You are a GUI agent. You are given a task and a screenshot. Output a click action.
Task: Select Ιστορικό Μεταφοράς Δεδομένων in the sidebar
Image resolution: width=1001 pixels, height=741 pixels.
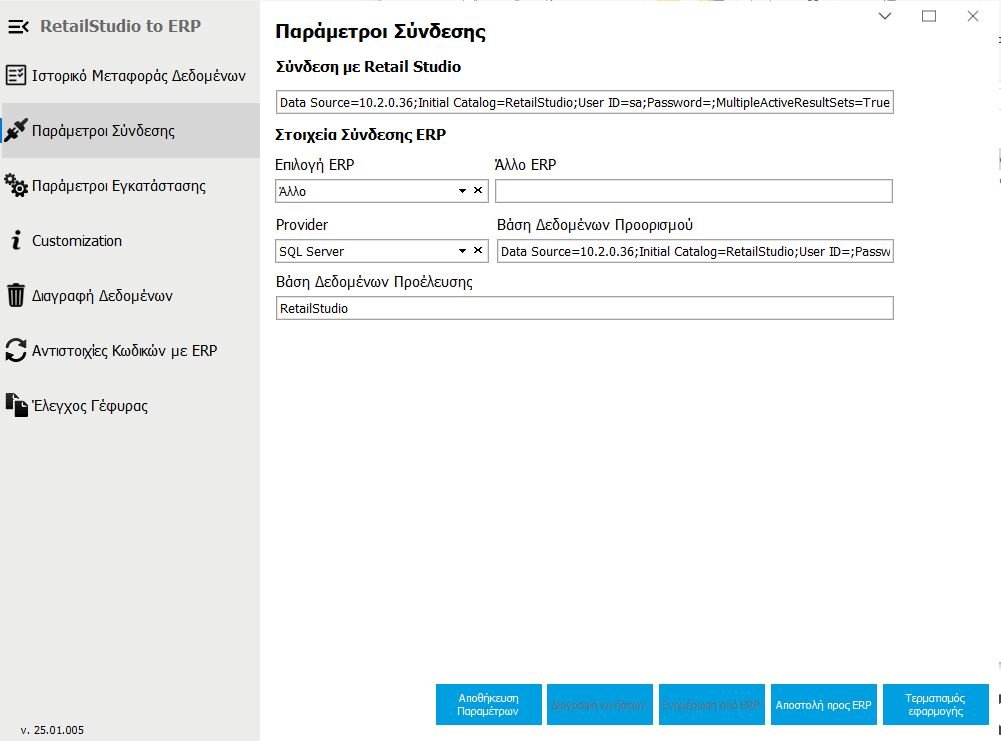point(138,75)
